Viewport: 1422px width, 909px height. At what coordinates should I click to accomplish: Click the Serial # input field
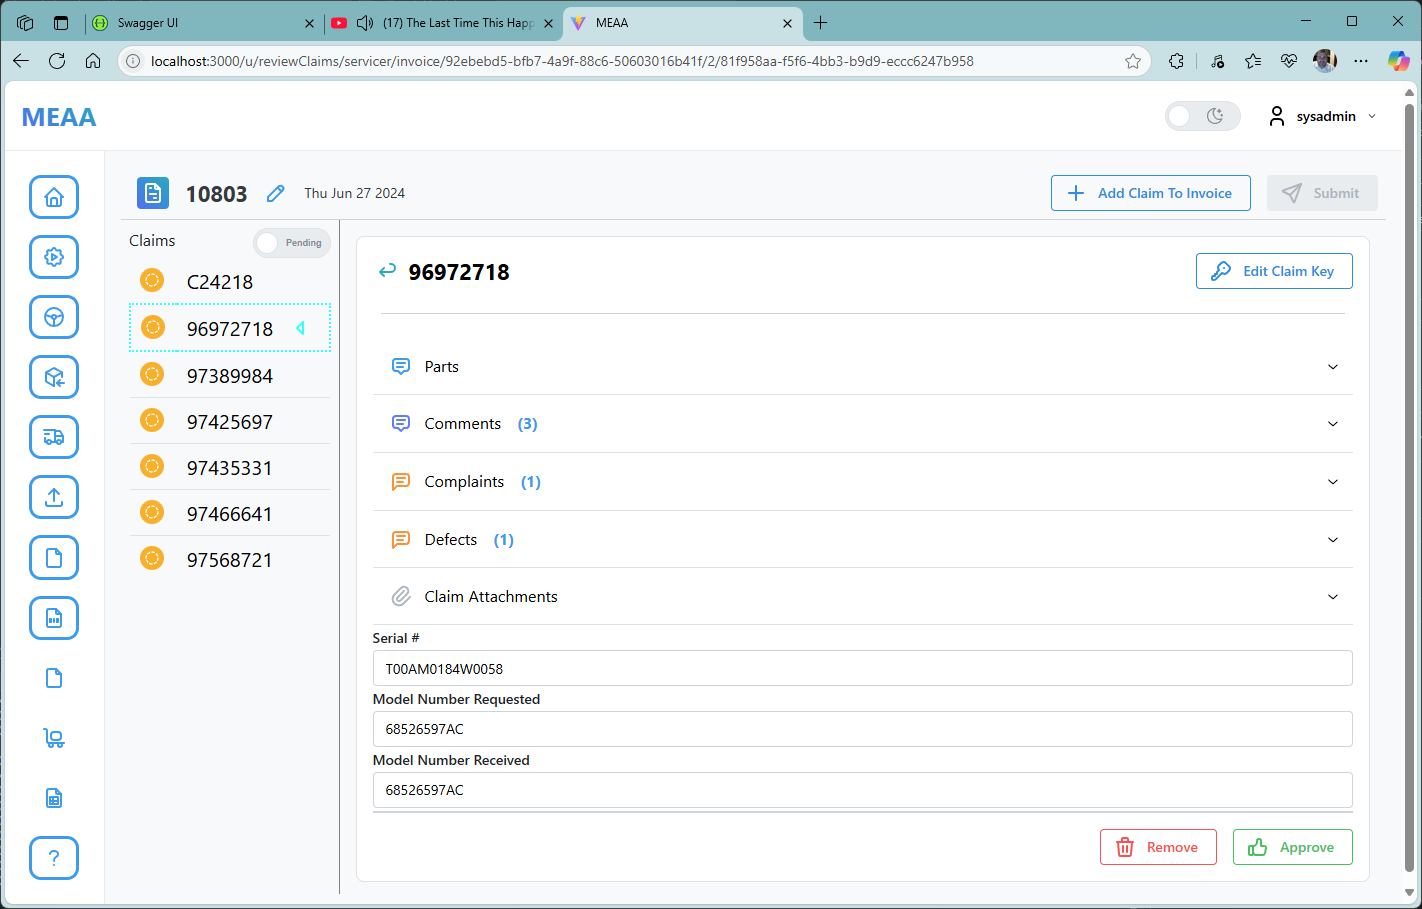tap(862, 669)
